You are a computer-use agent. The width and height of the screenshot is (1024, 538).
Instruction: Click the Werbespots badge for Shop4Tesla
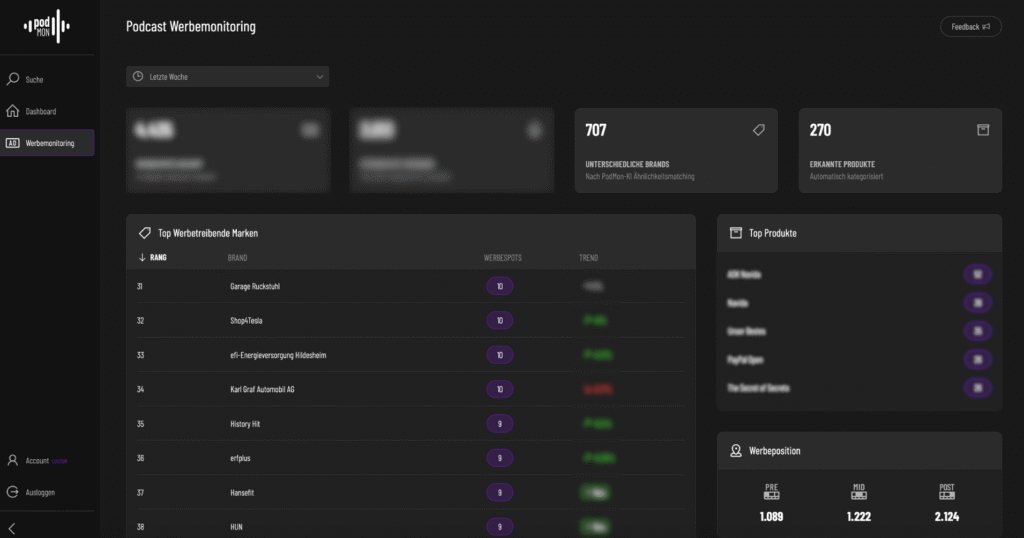(x=499, y=321)
